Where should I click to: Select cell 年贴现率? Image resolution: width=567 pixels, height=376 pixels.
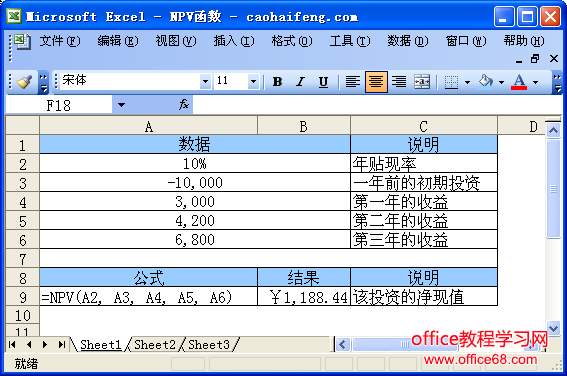[x=424, y=164]
